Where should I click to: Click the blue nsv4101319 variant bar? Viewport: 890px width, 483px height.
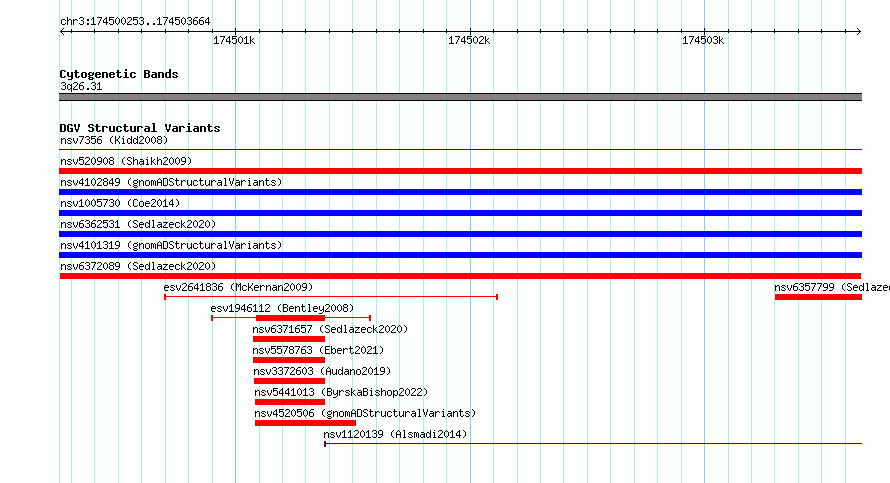click(x=460, y=255)
